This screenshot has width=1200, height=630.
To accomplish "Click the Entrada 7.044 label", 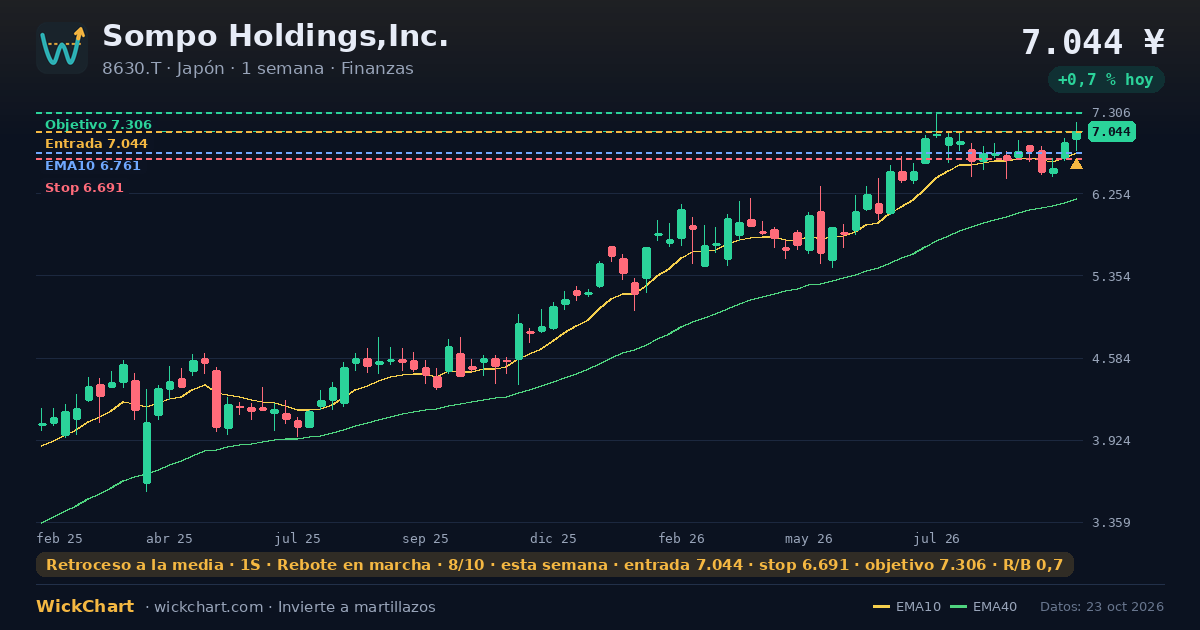I will (x=96, y=144).
